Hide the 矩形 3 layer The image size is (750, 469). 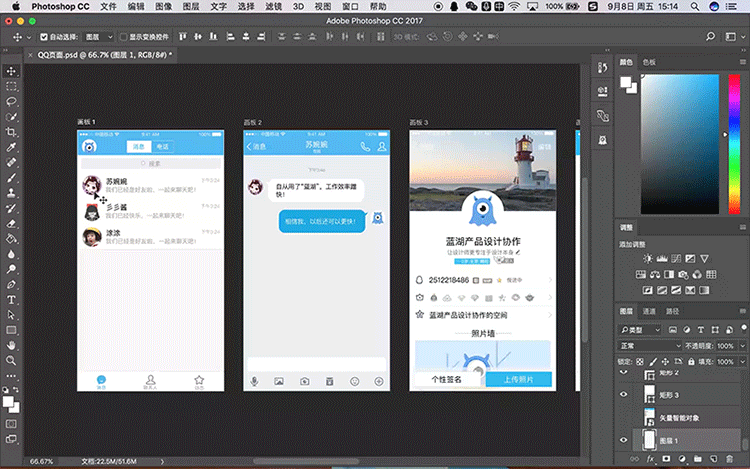(x=623, y=394)
